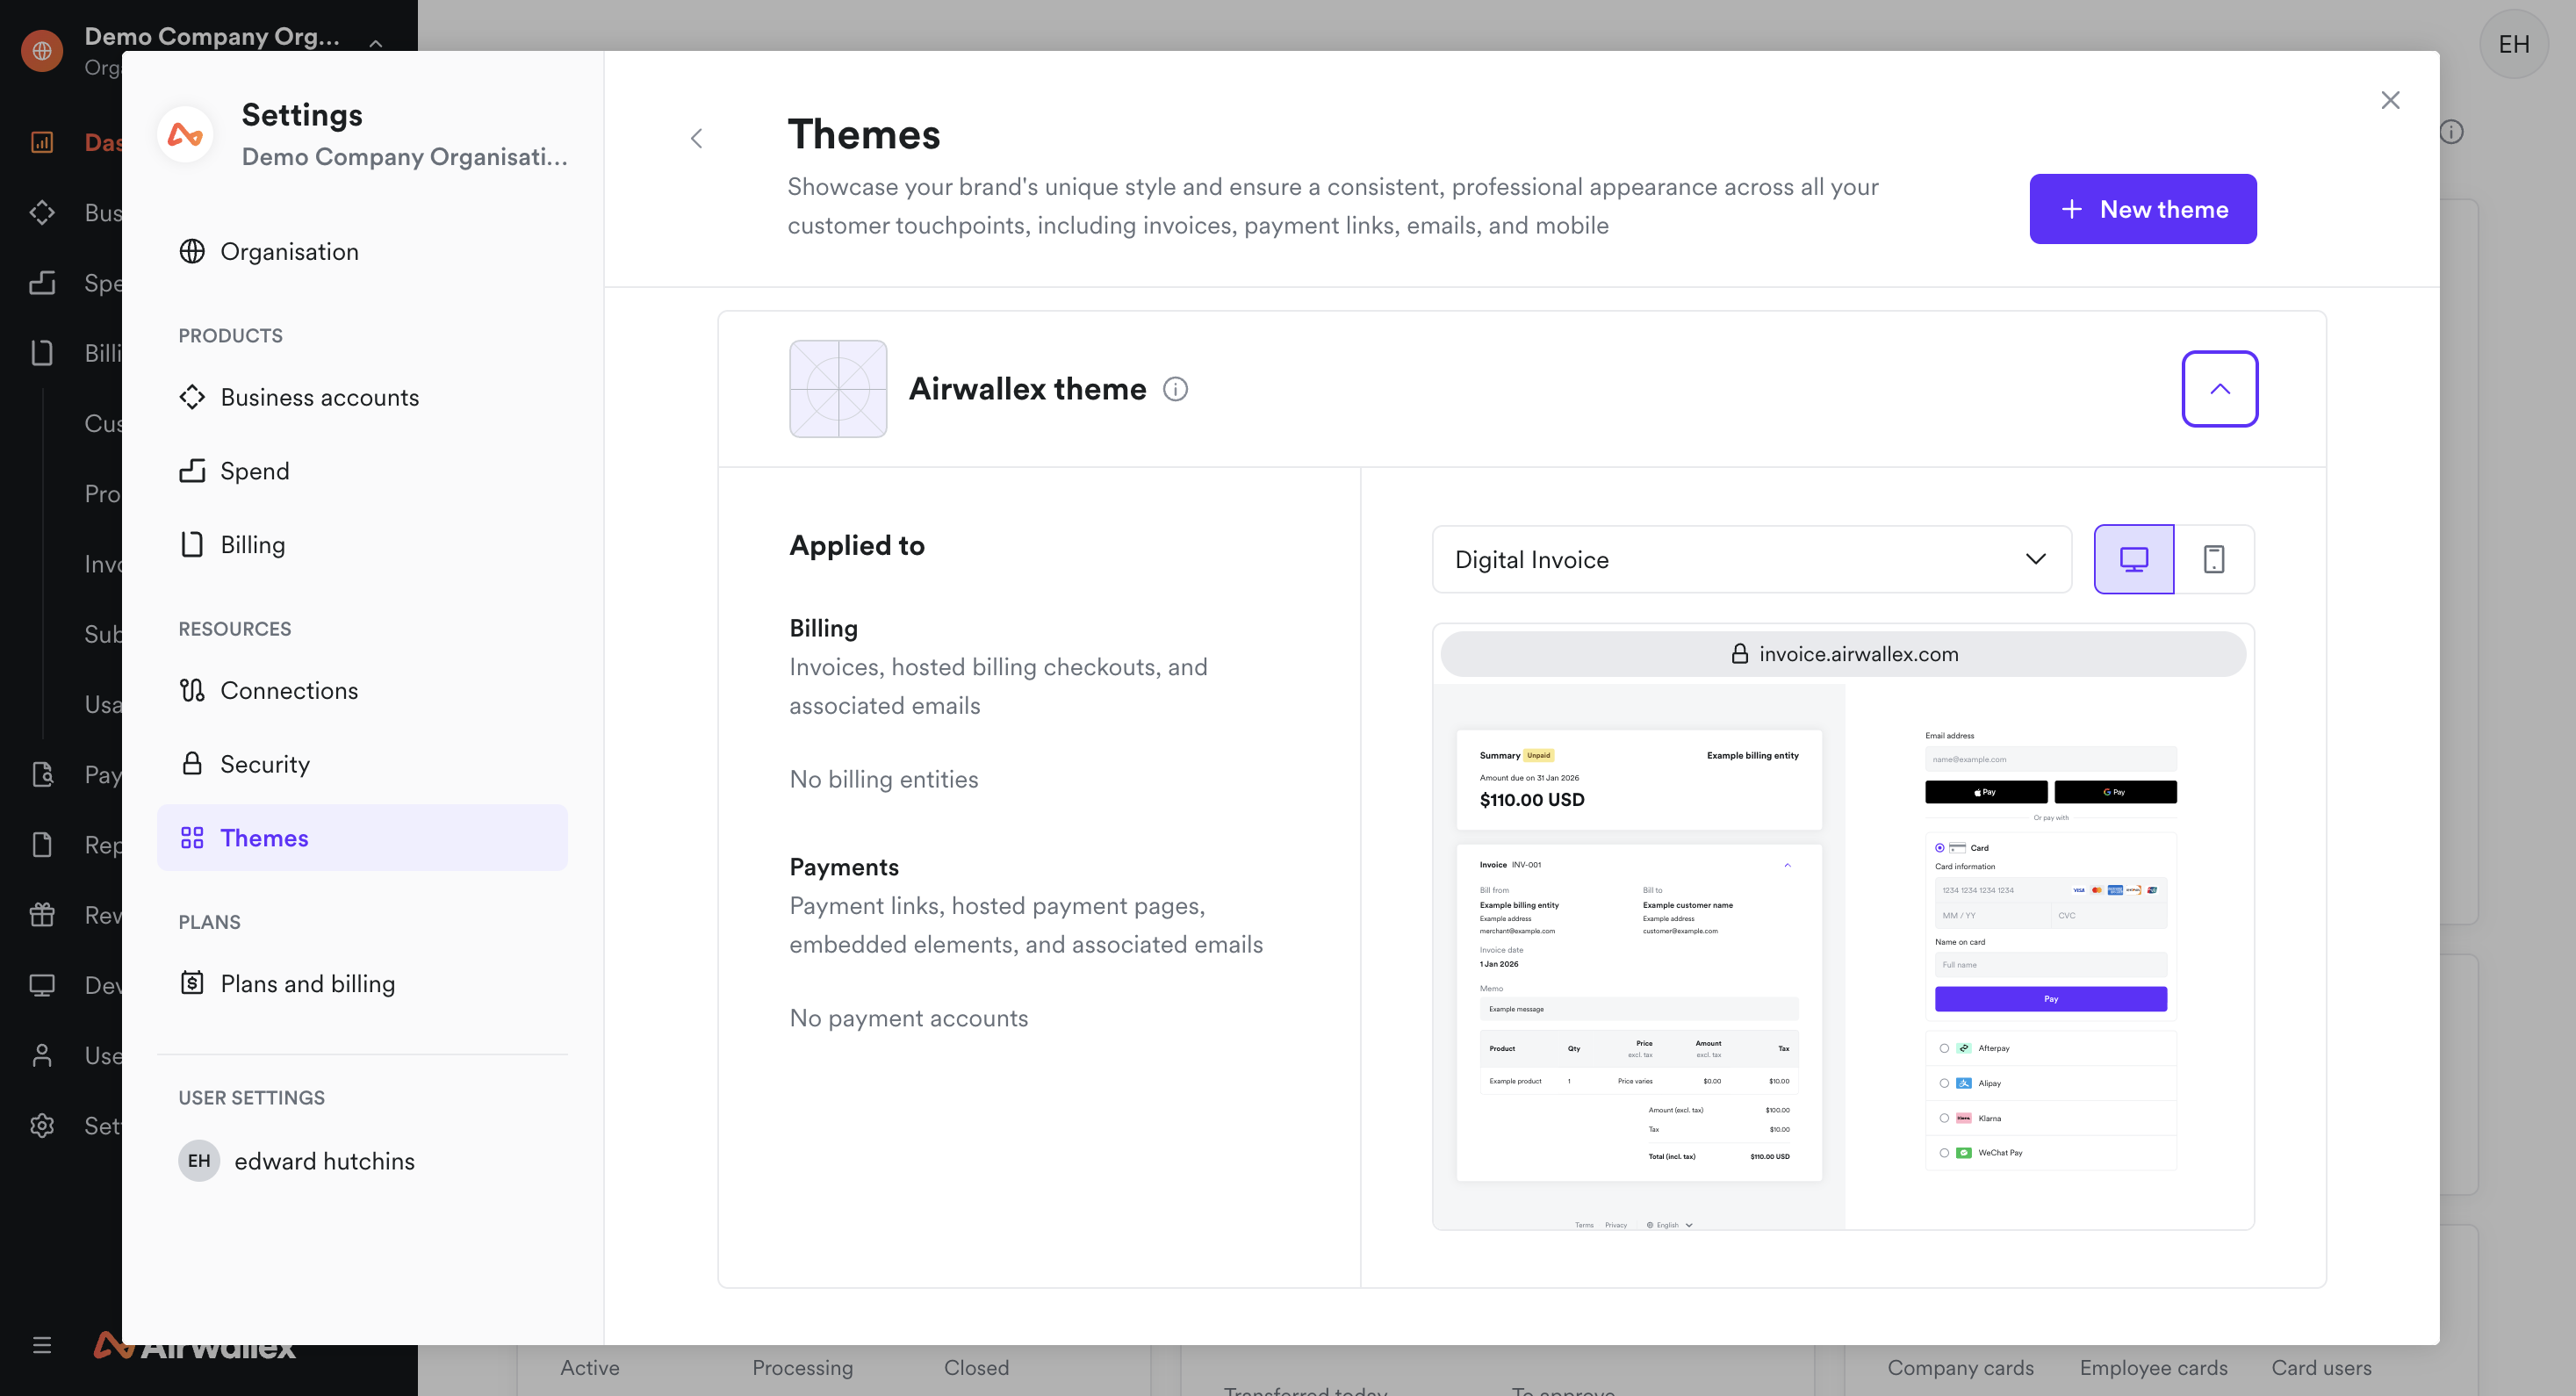The height and width of the screenshot is (1396, 2576).
Task: Select the Card radio button in preview
Action: coord(1939,848)
